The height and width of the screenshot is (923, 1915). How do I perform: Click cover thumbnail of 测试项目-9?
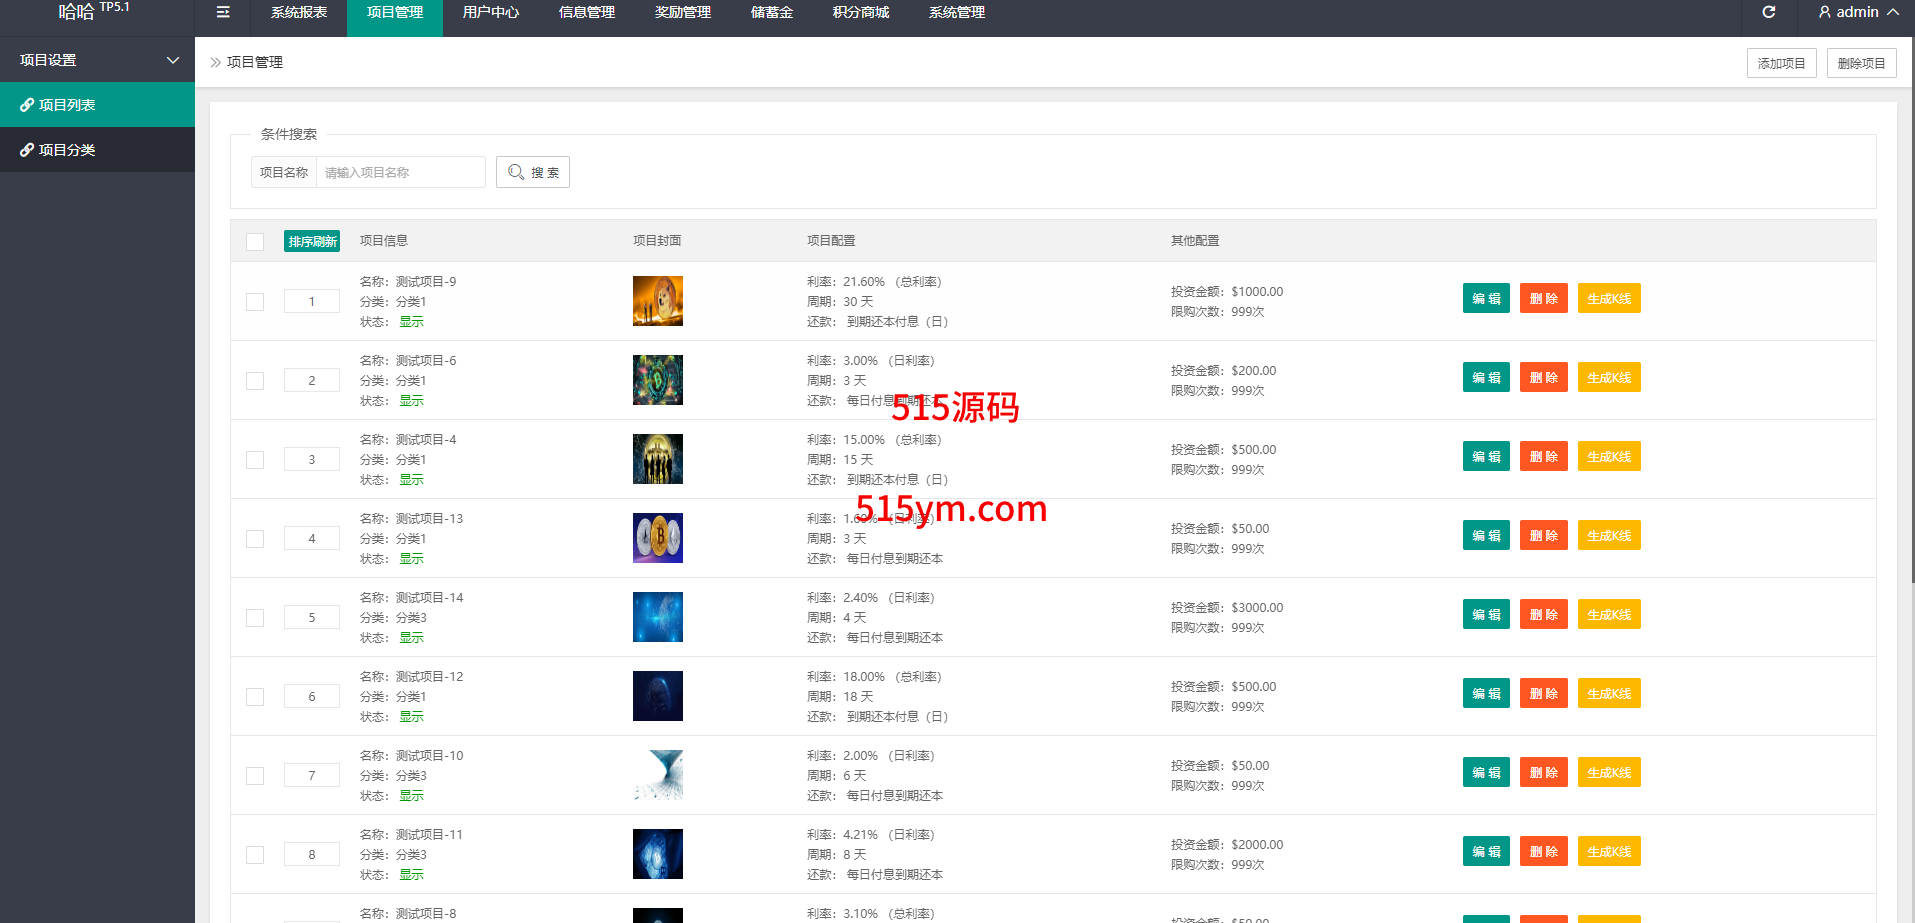coord(657,301)
